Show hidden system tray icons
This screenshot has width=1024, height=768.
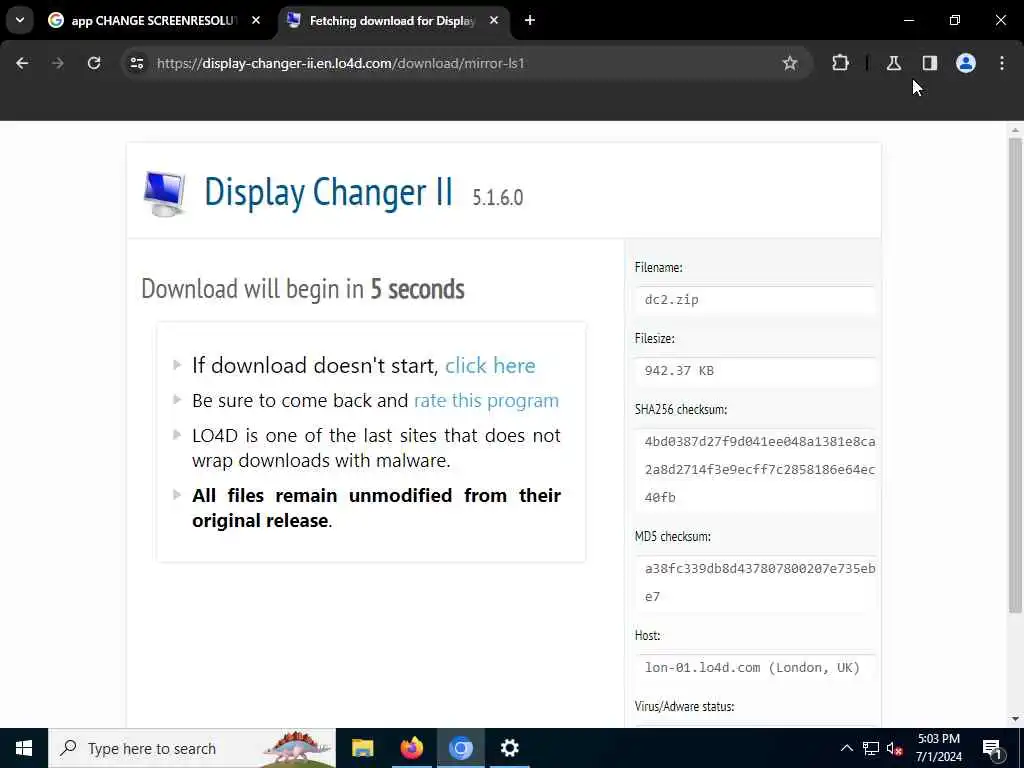tap(846, 748)
